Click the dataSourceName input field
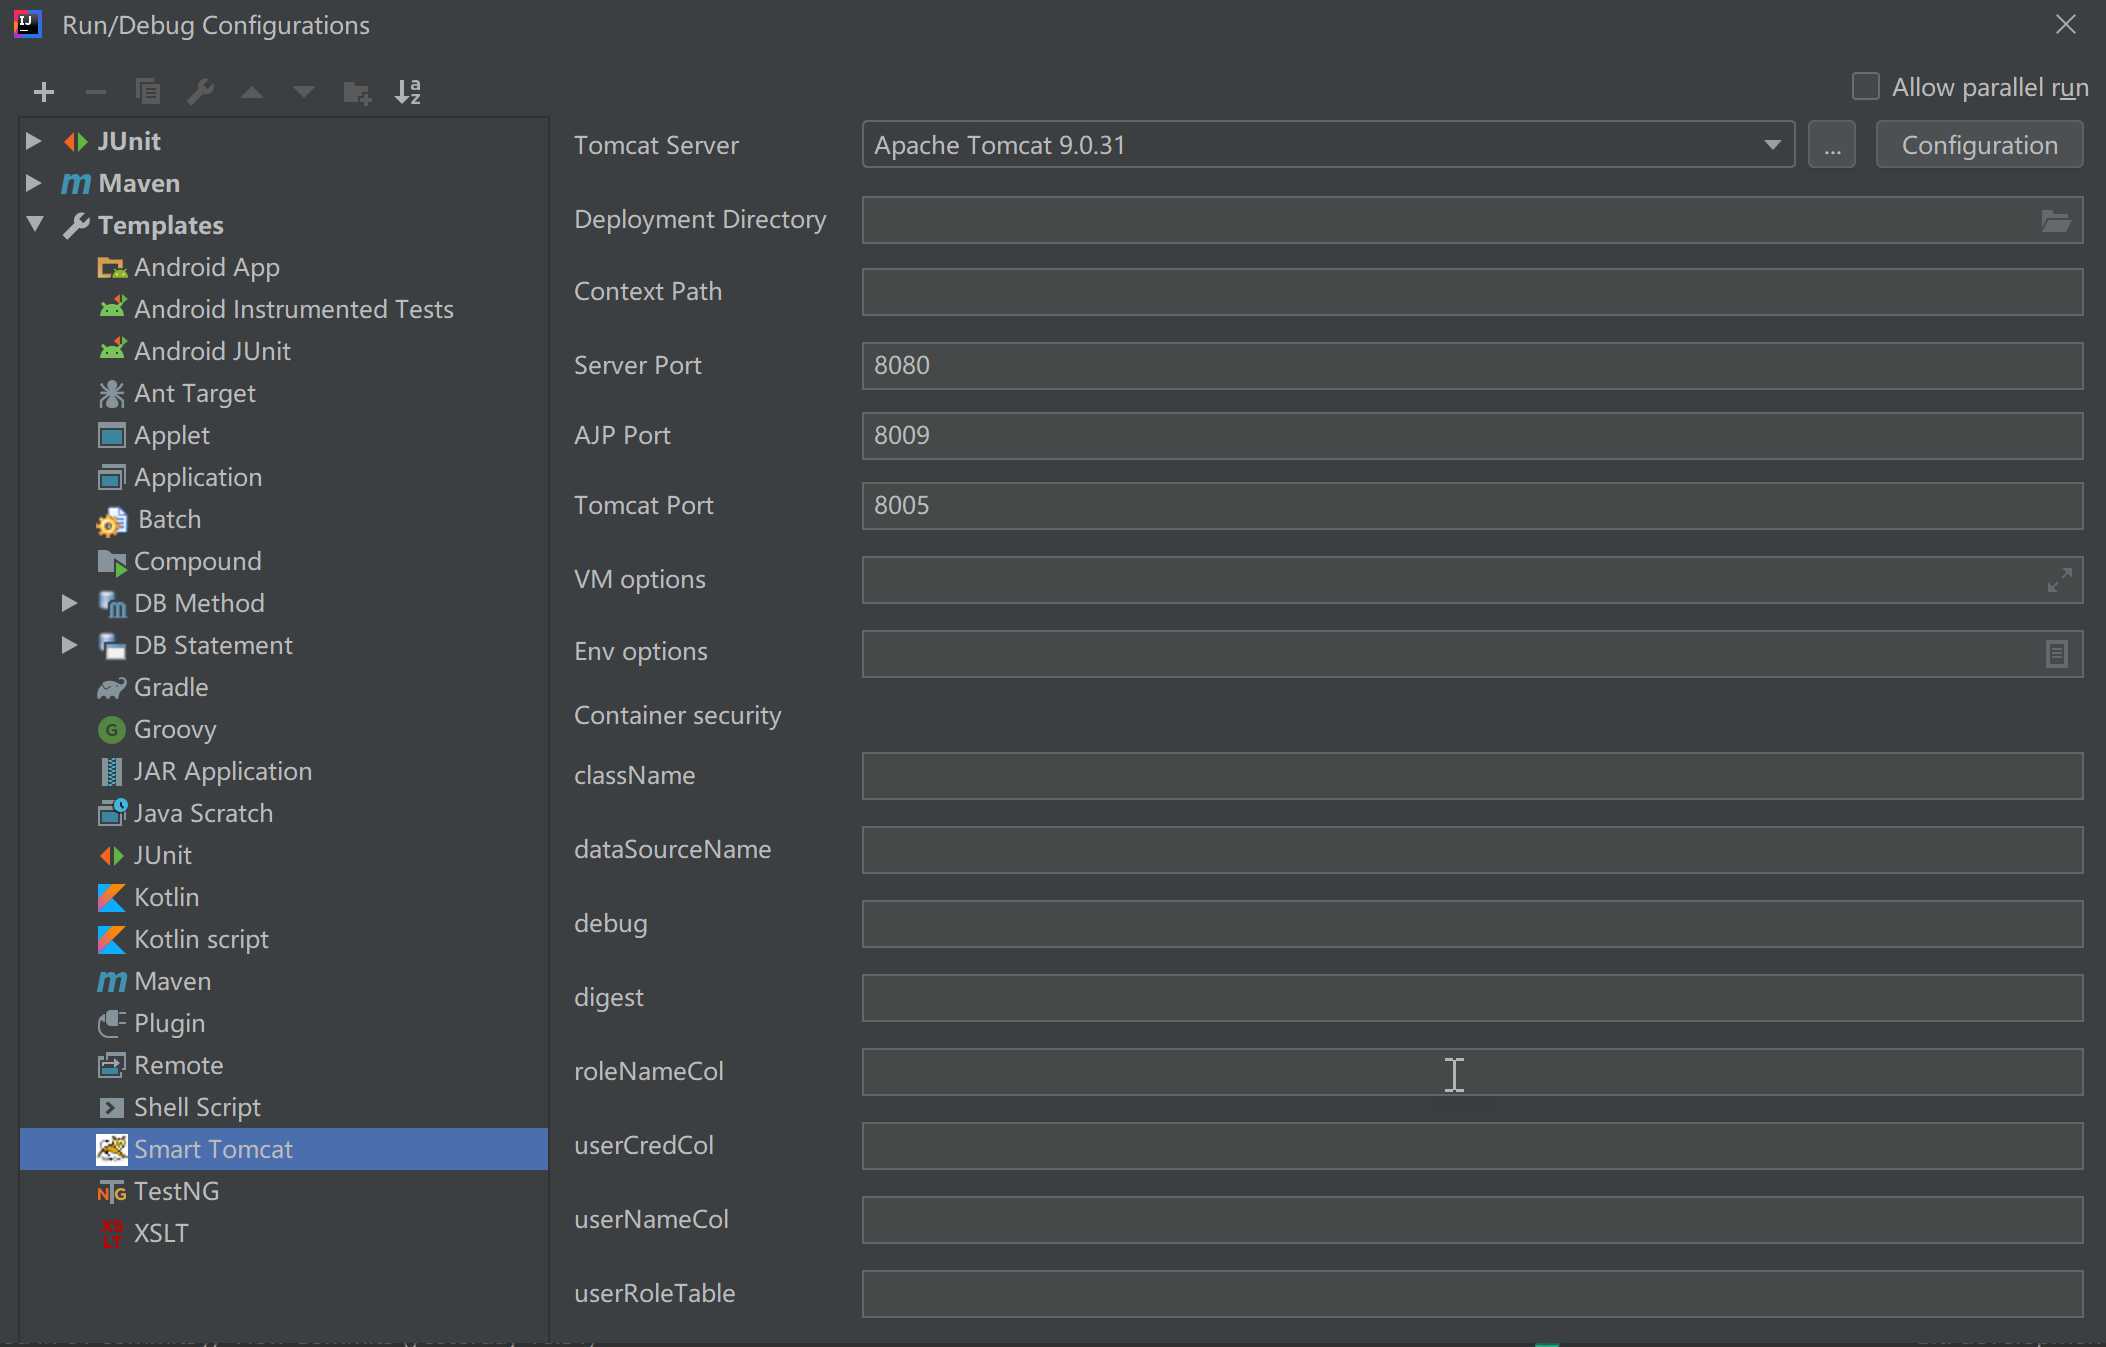Viewport: 2106px width, 1347px height. [x=1472, y=850]
